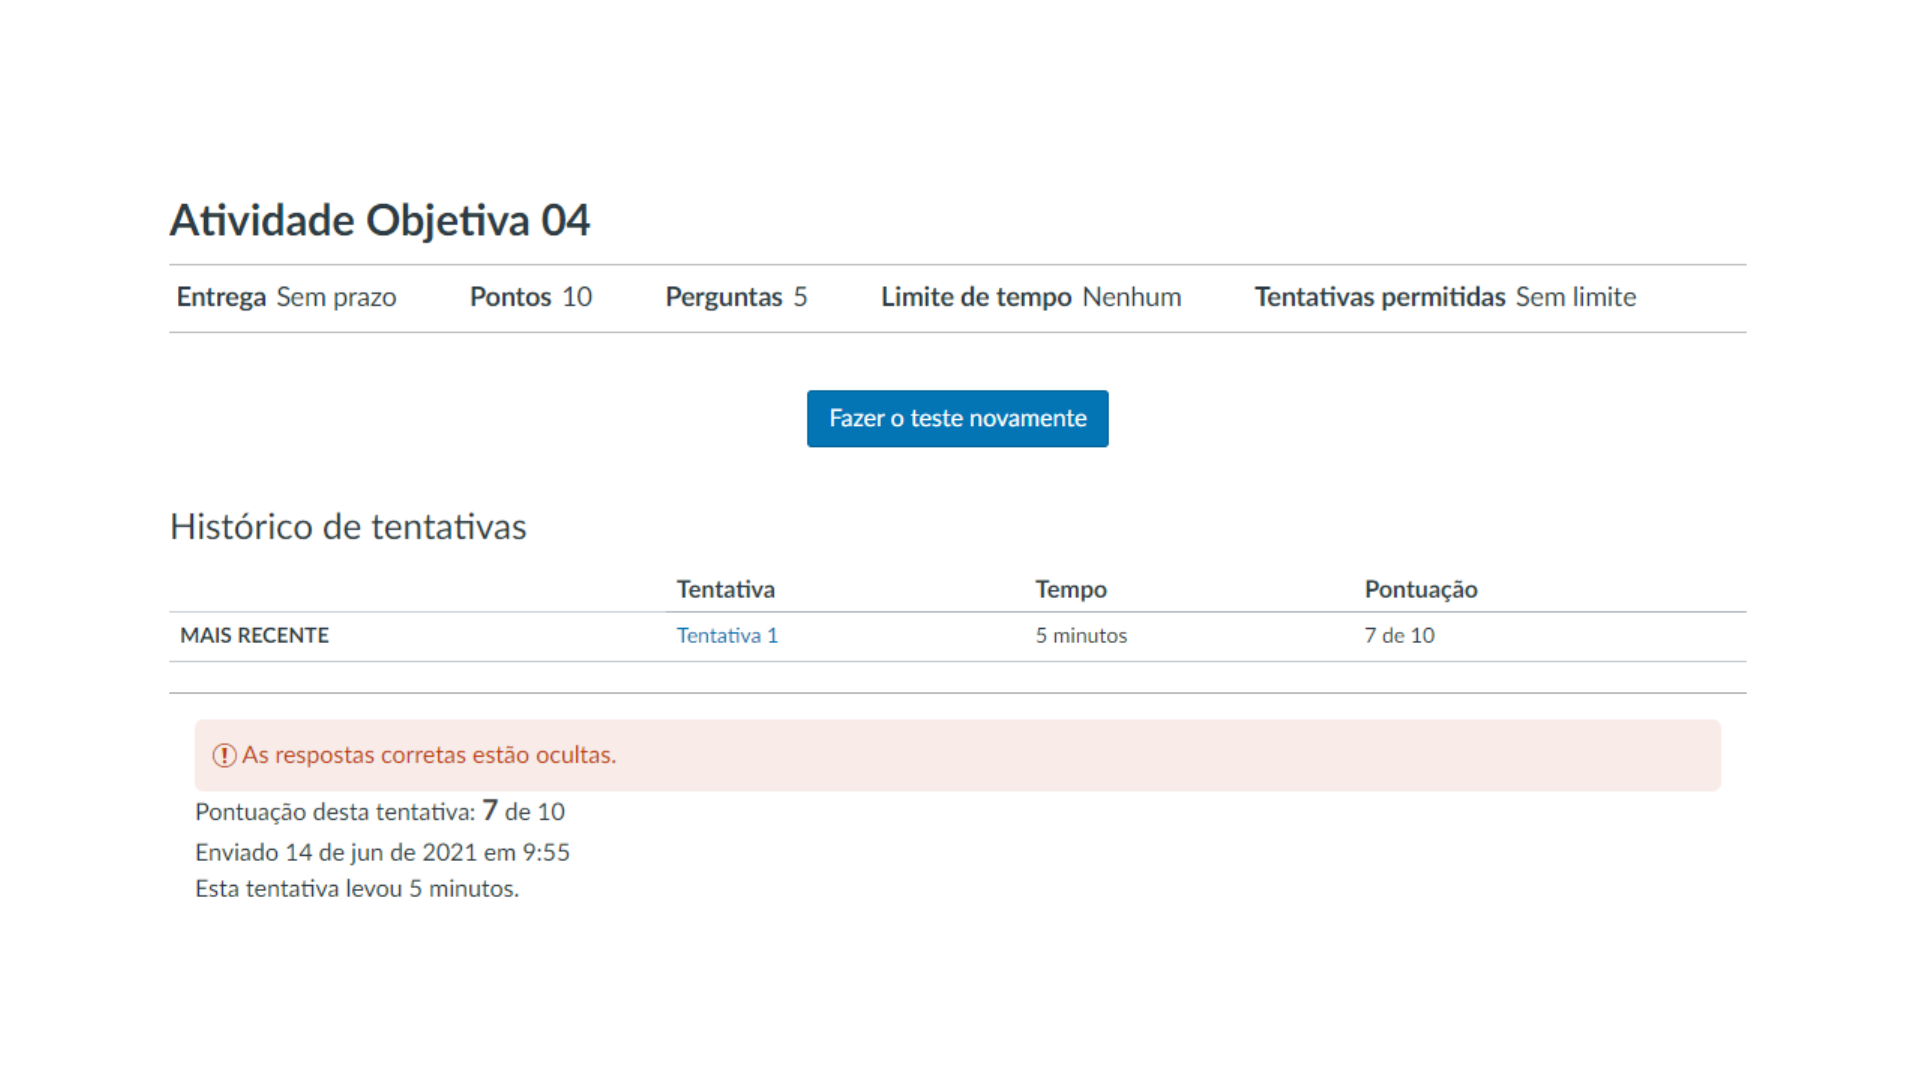Select the Tempo column header
The image size is (1920, 1080).
coord(1071,589)
